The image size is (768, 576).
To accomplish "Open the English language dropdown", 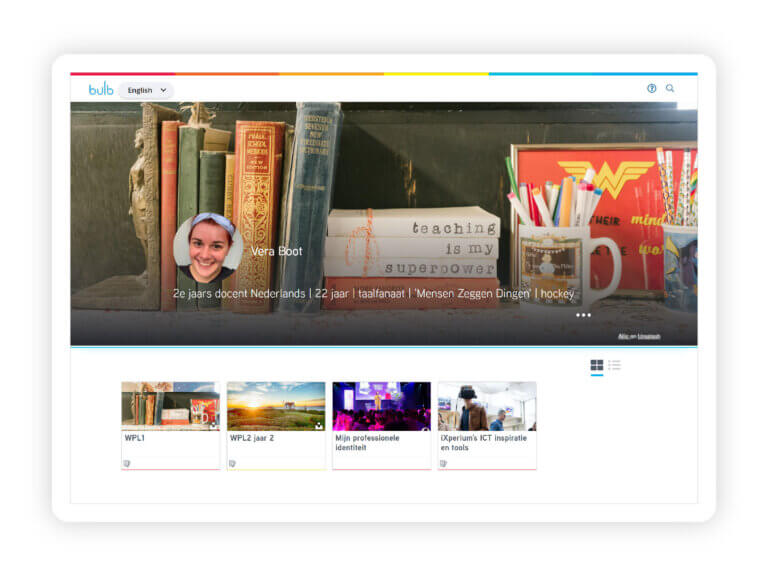I will pos(146,90).
